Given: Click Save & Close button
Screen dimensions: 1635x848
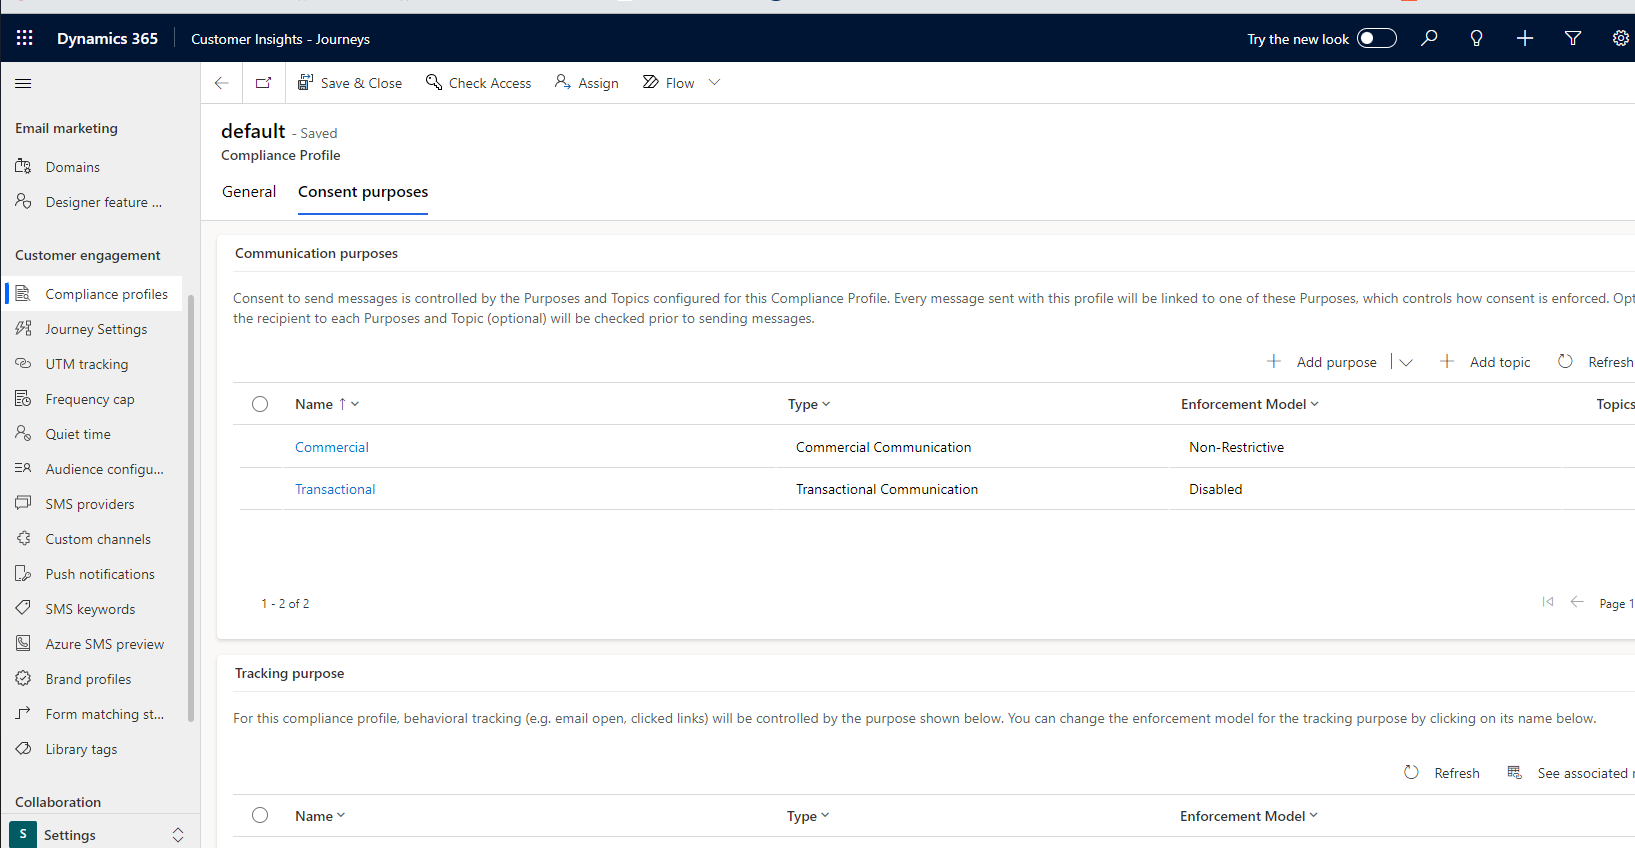Looking at the screenshot, I should pos(350,83).
